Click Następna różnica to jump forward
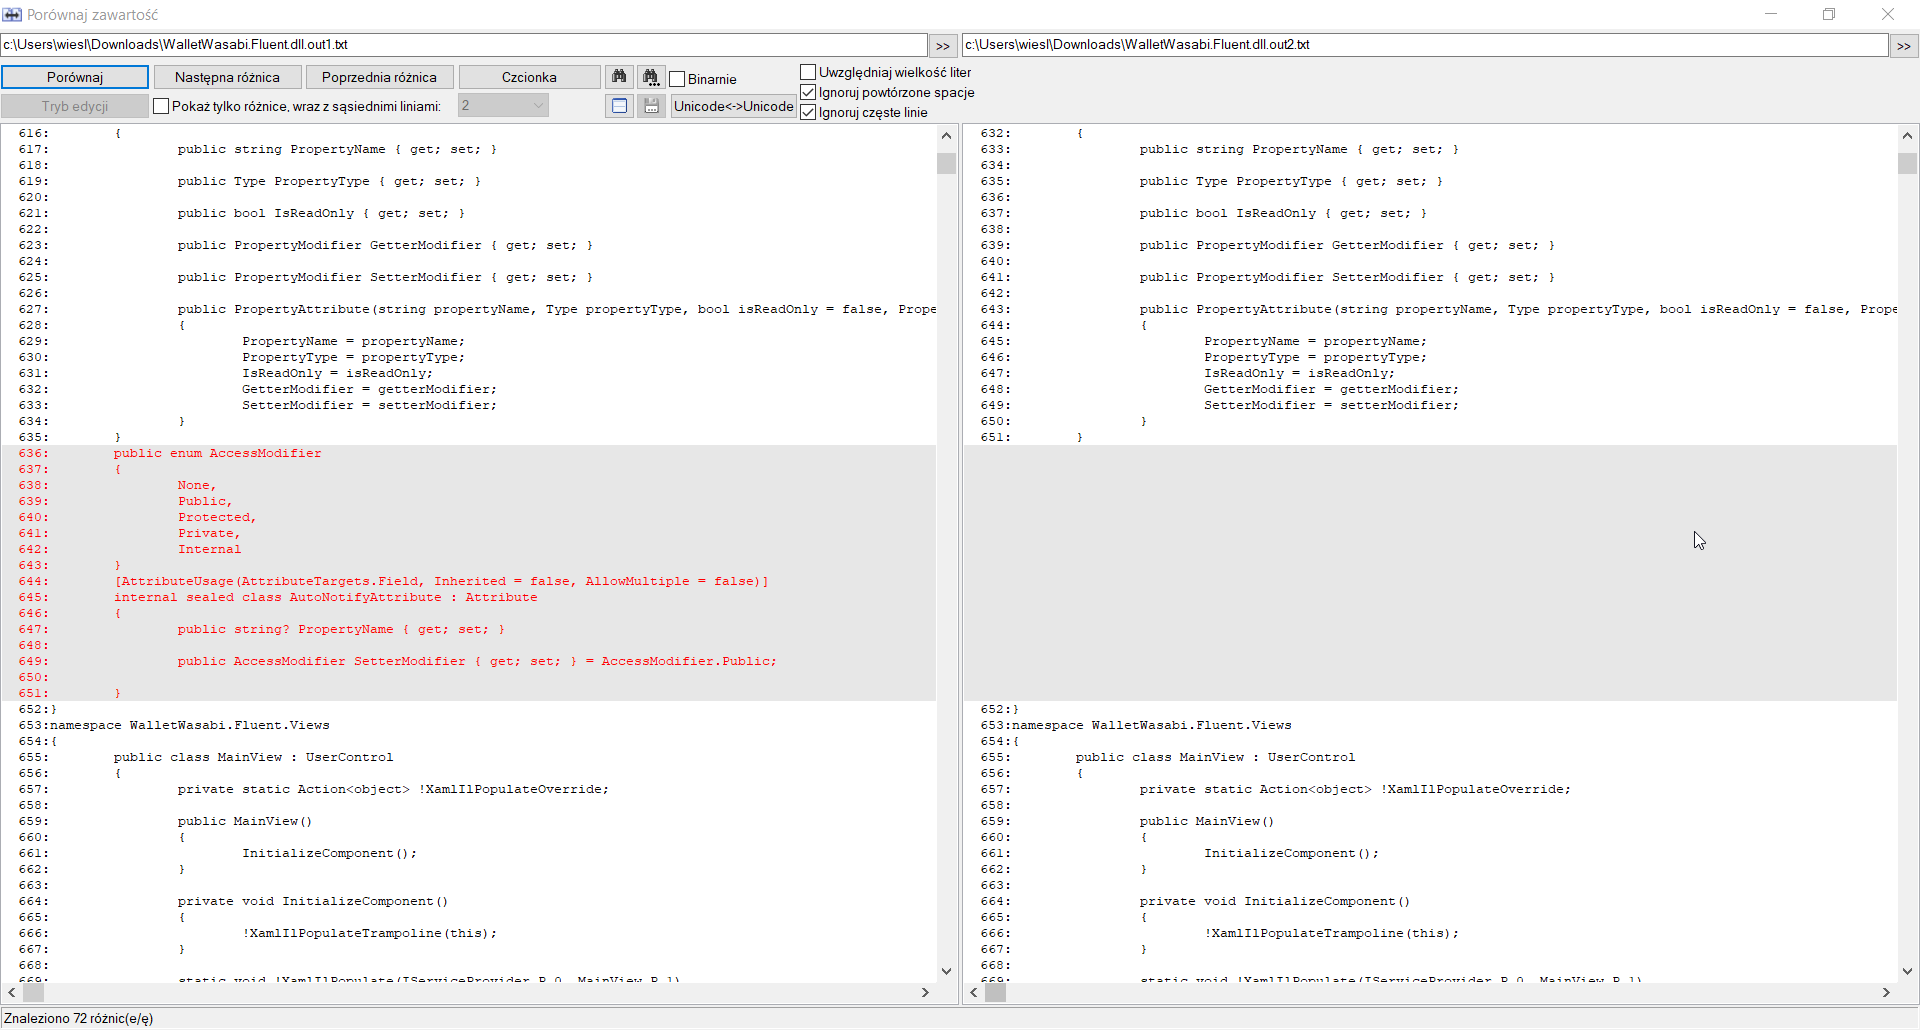This screenshot has height=1030, width=1920. 227,76
